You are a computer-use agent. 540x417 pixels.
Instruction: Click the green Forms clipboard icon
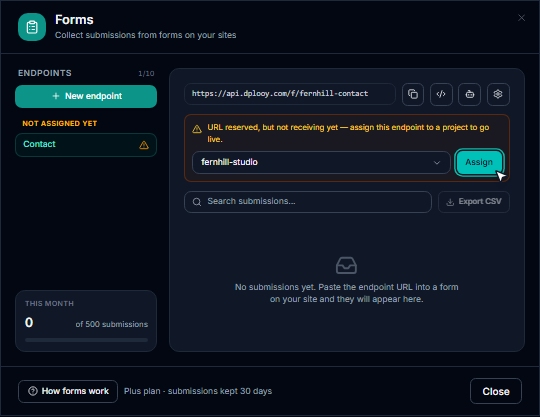click(32, 27)
